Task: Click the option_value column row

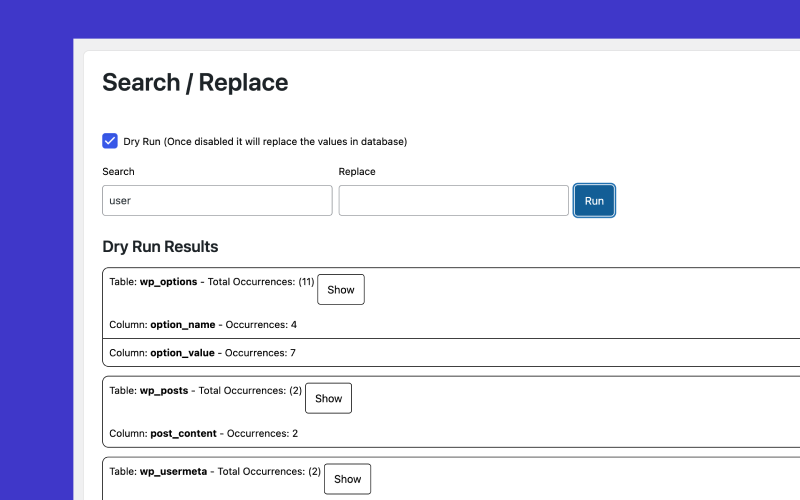Action: (203, 352)
